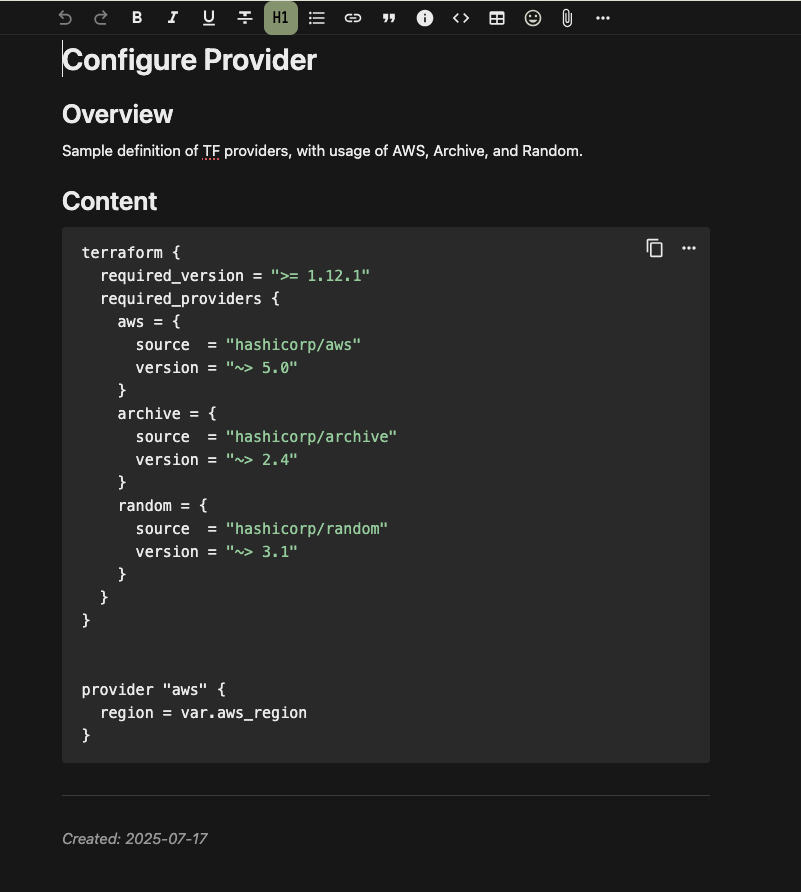Click the Content heading
801x892 pixels.
tap(109, 201)
